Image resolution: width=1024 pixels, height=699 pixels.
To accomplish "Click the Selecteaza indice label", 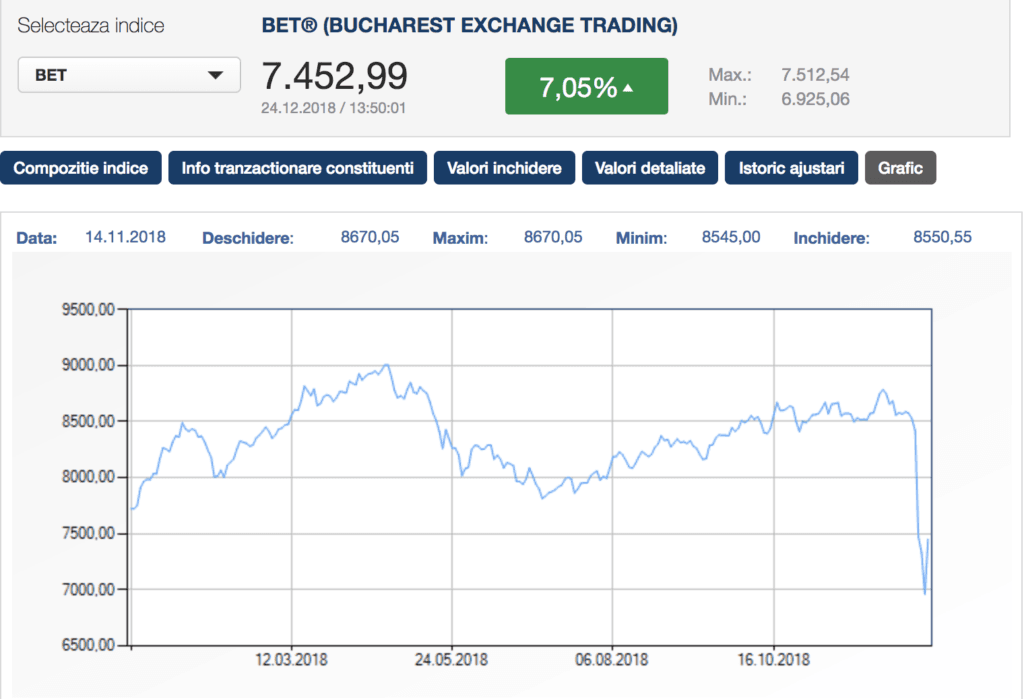I will point(91,25).
